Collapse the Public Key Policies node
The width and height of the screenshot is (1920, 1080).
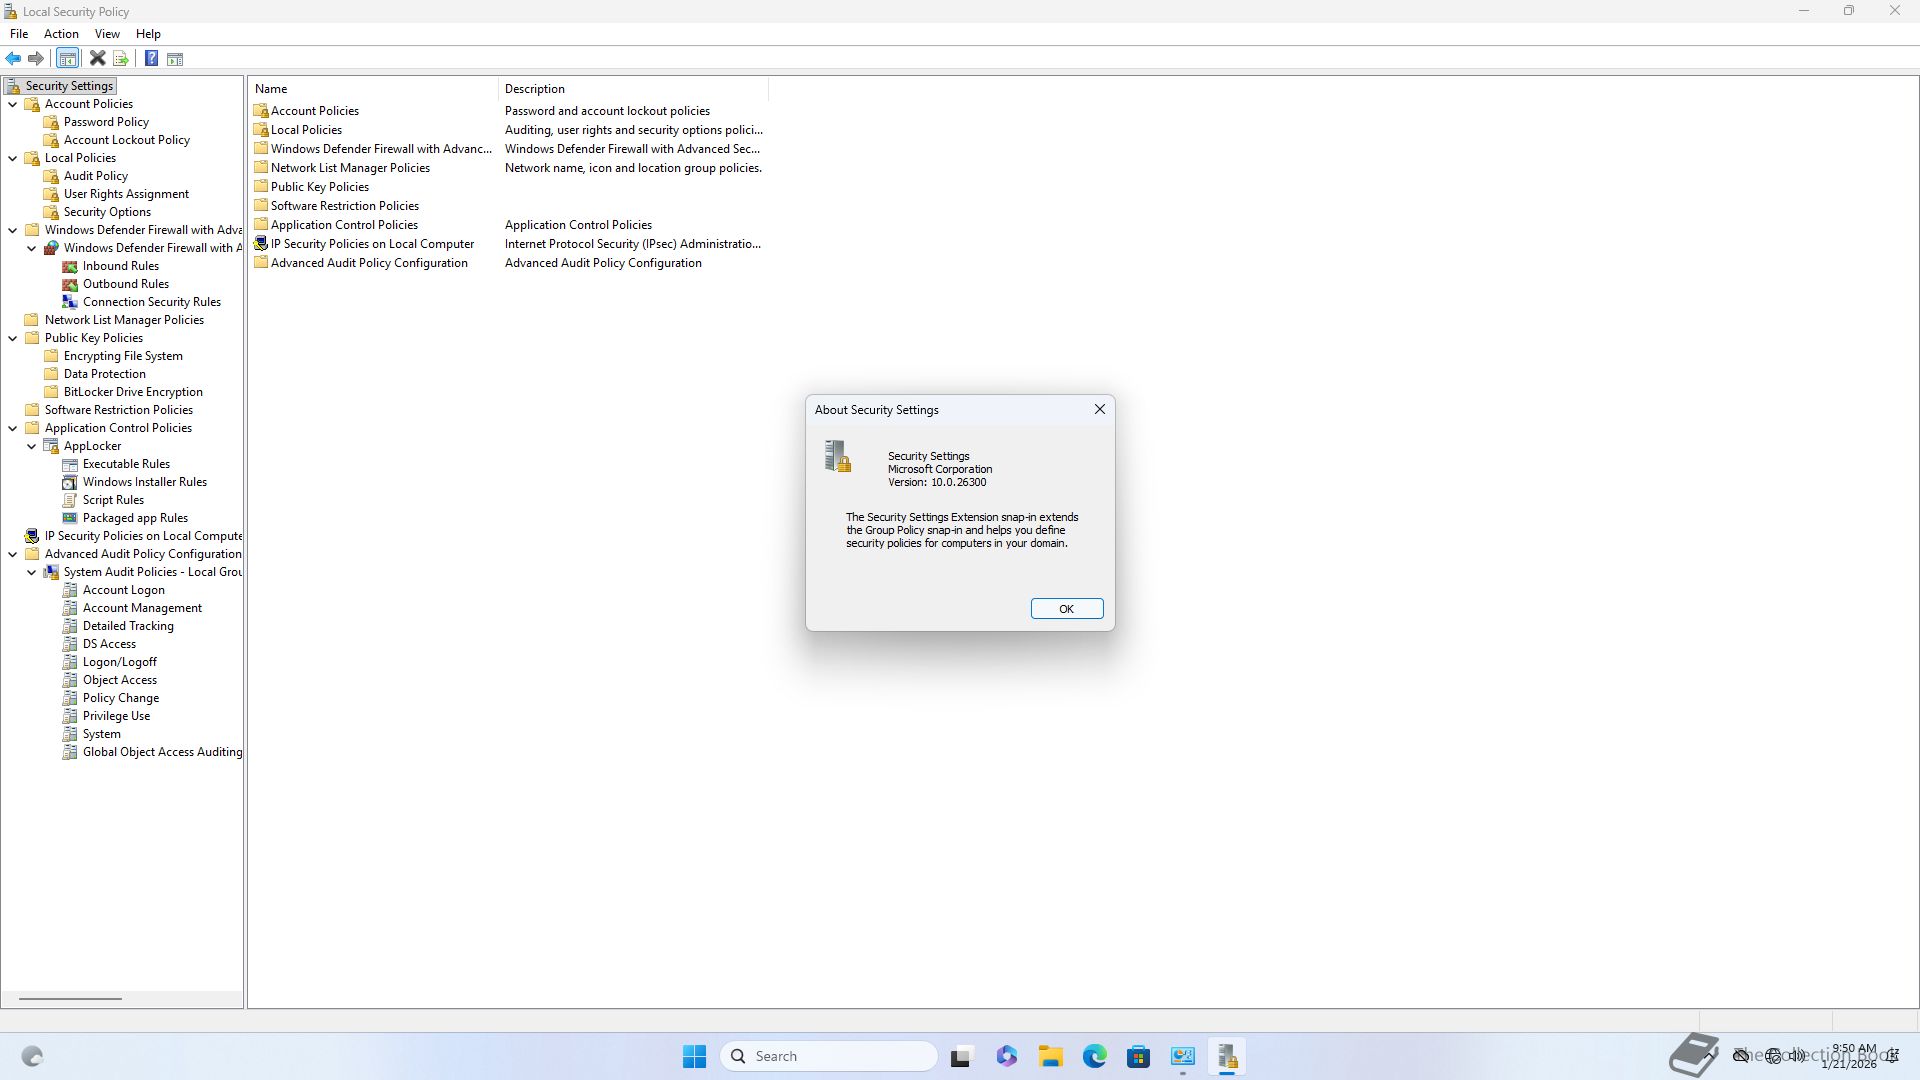tap(13, 338)
